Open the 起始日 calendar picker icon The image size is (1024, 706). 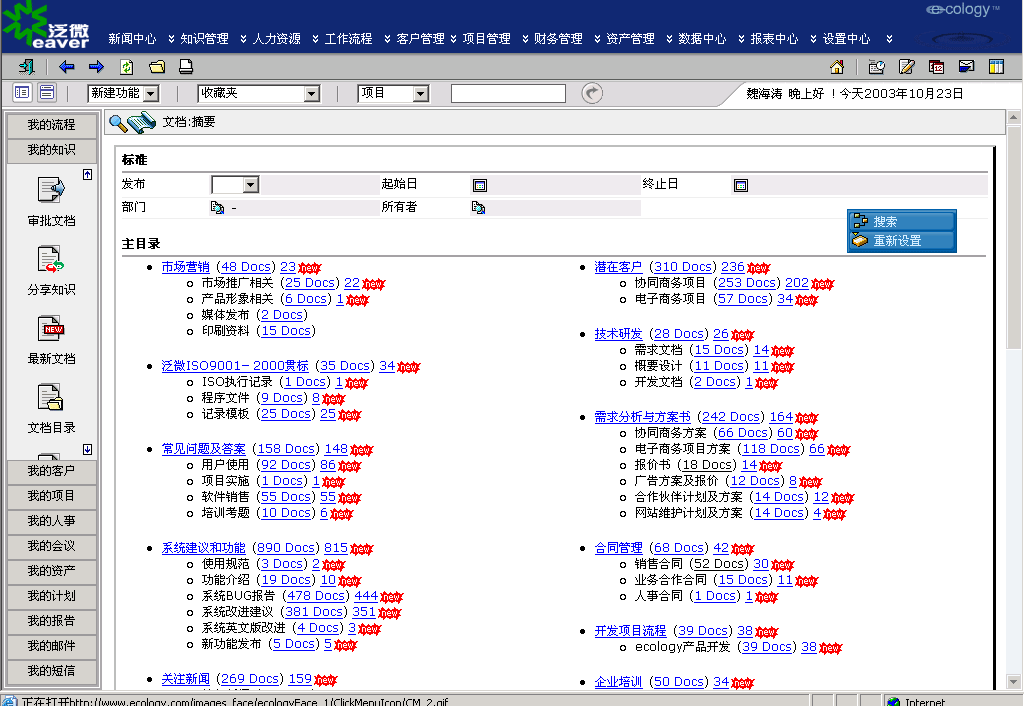pyautogui.click(x=479, y=185)
